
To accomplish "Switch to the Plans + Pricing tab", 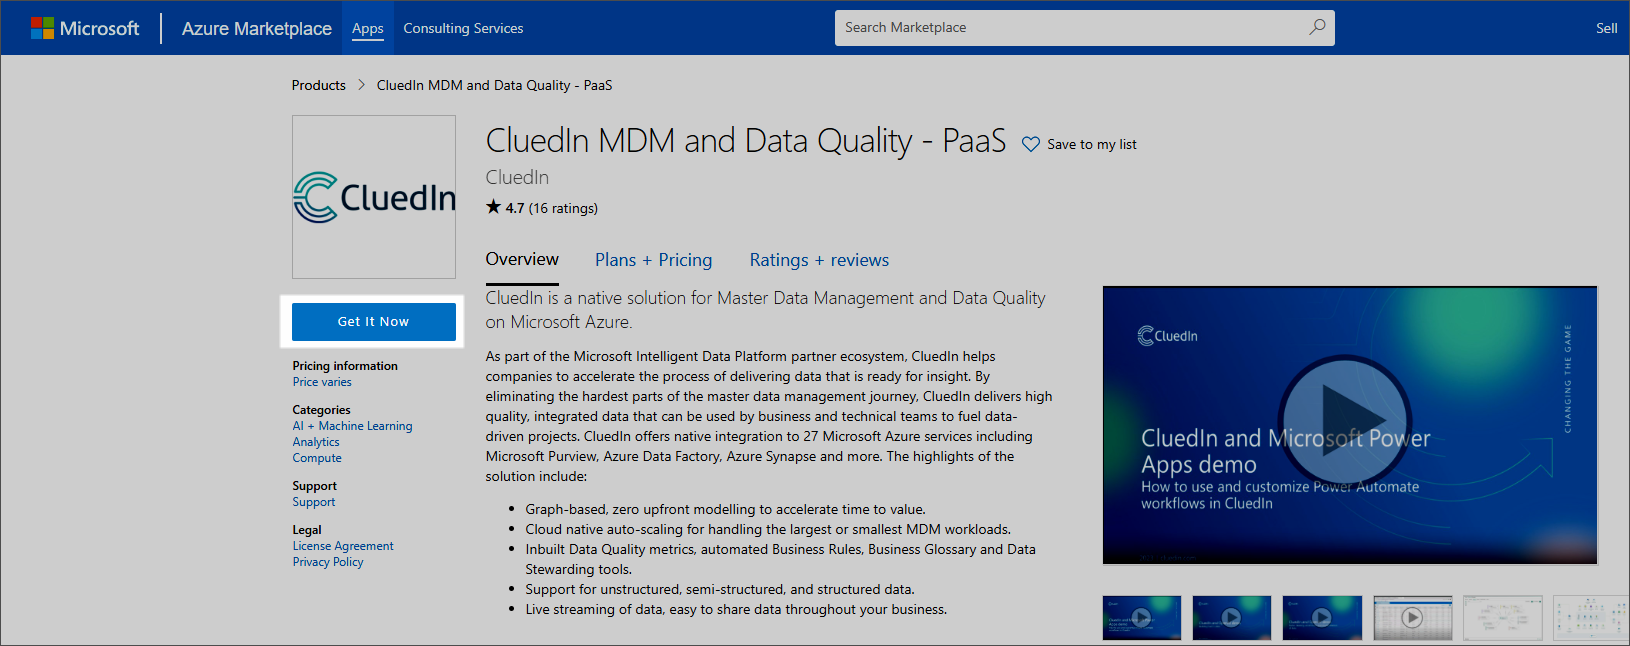I will coord(653,260).
